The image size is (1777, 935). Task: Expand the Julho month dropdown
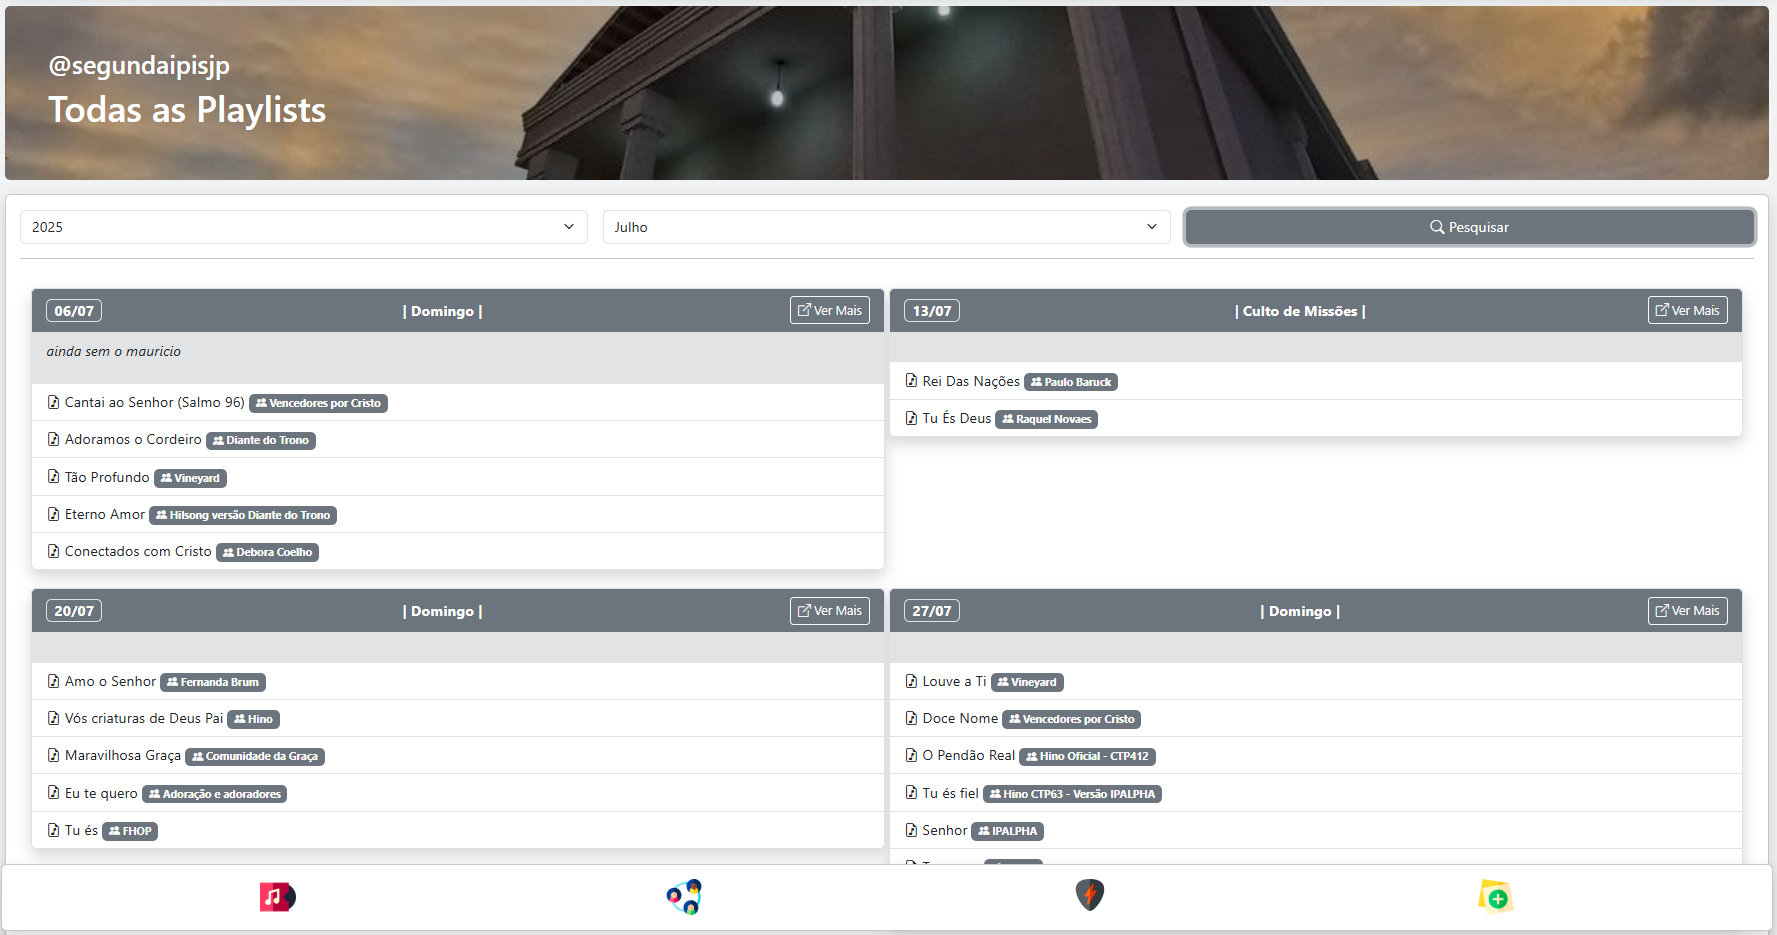pyautogui.click(x=885, y=227)
